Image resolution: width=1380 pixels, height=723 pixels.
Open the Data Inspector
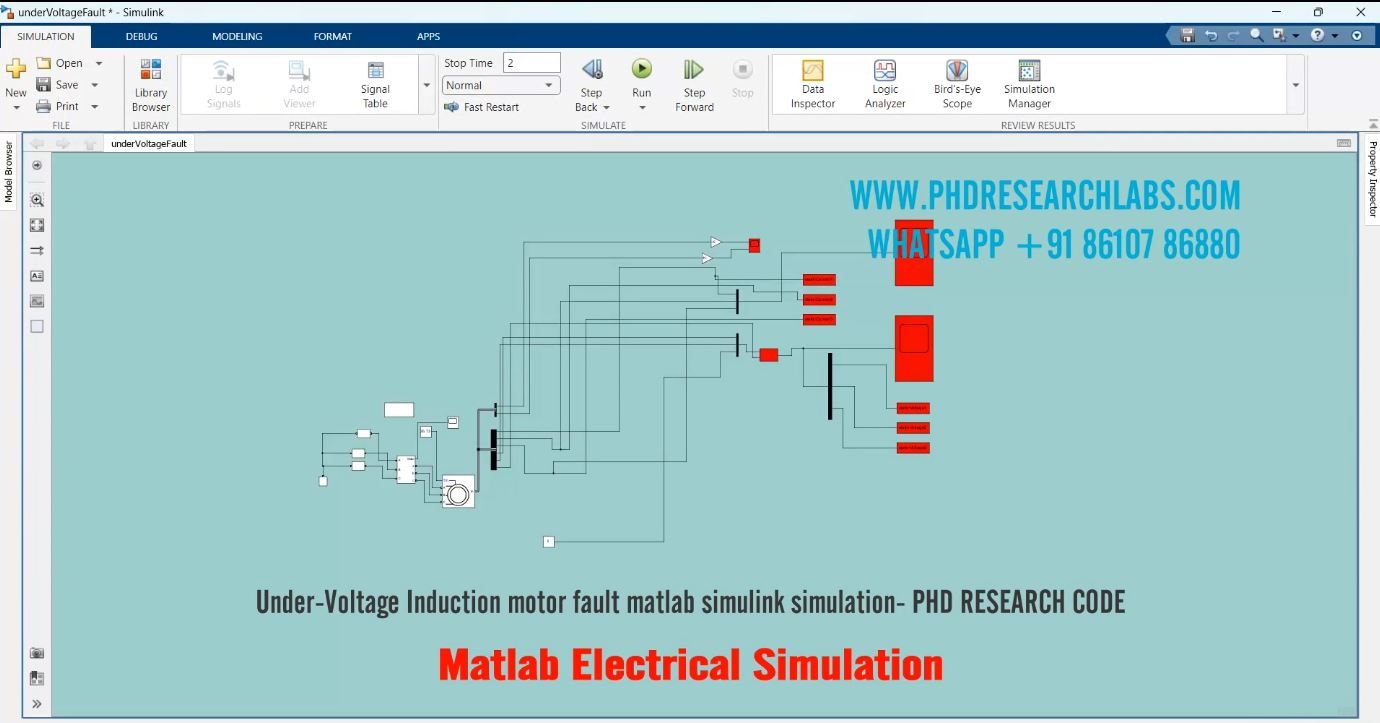point(813,85)
